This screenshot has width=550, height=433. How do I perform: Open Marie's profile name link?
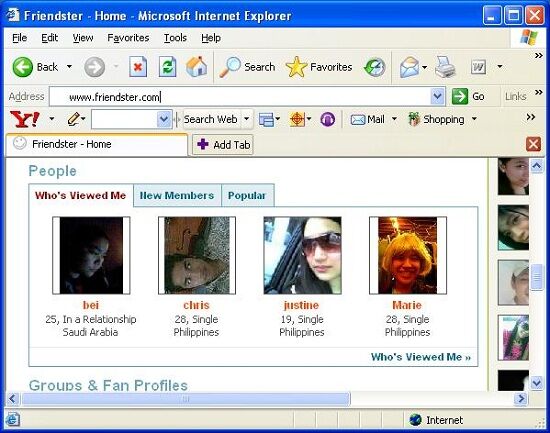[x=407, y=305]
